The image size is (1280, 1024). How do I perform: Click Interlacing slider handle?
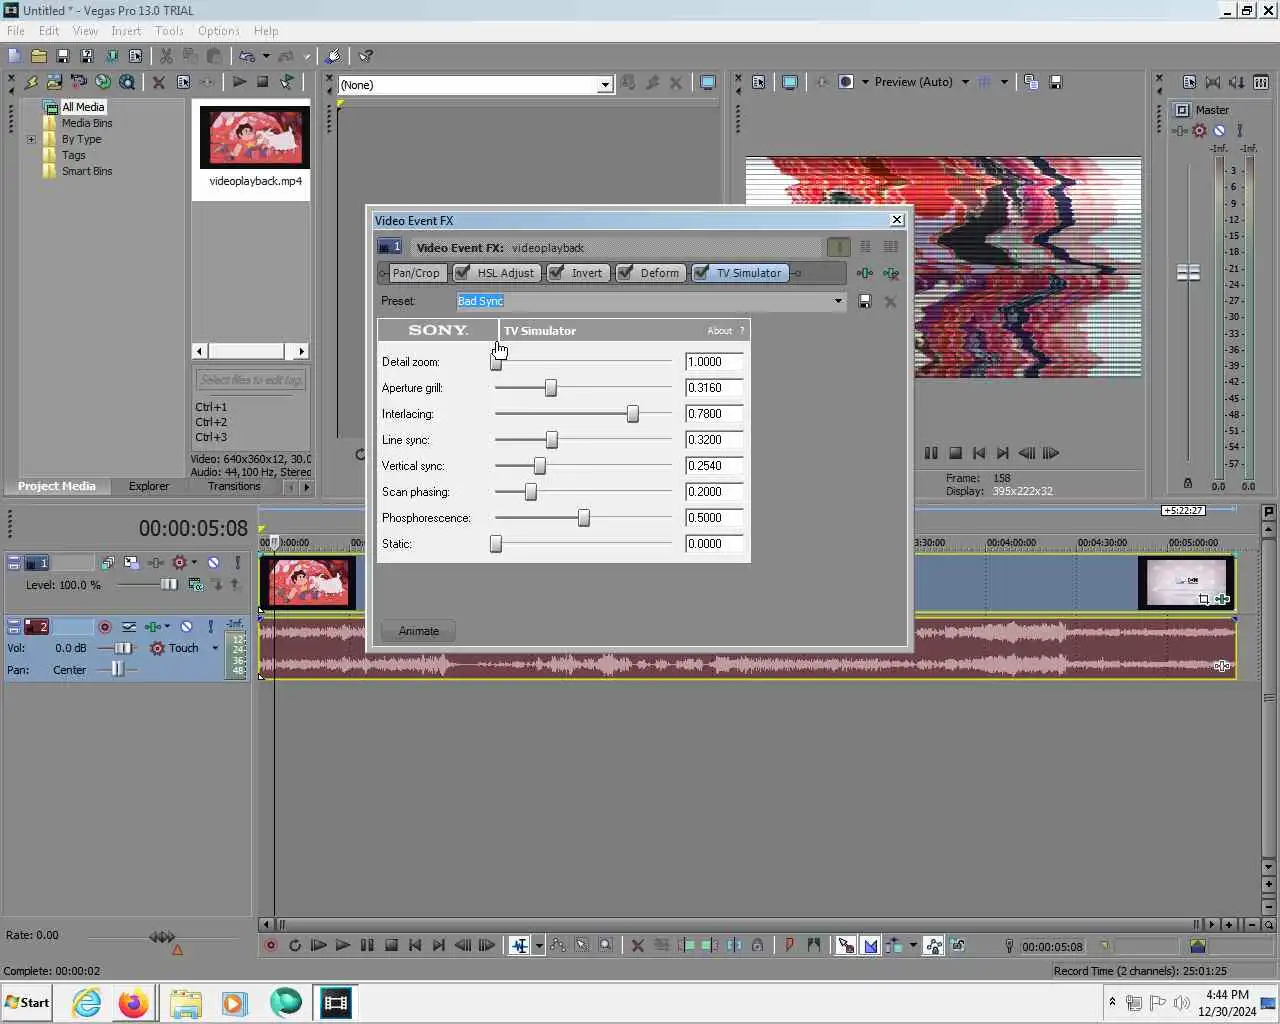point(632,414)
